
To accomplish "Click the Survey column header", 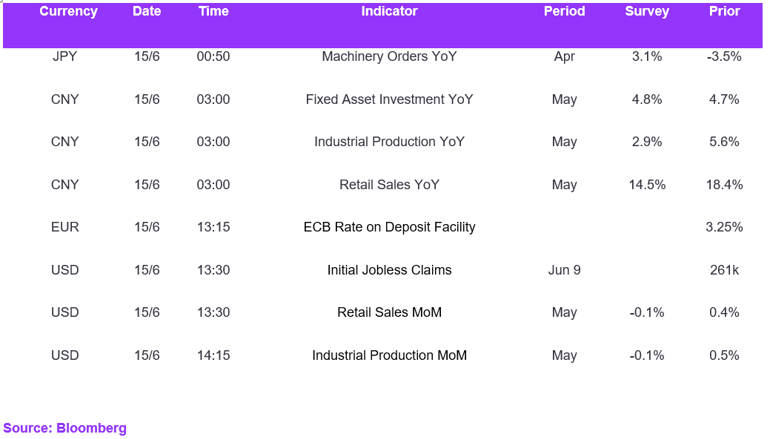I will pos(647,12).
